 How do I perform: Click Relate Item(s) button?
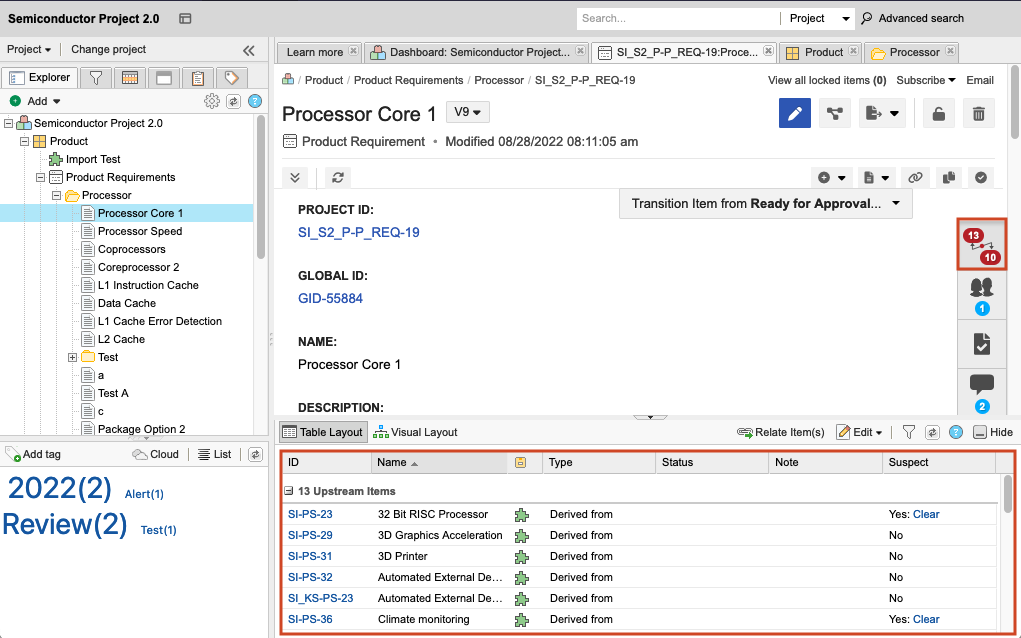[781, 432]
